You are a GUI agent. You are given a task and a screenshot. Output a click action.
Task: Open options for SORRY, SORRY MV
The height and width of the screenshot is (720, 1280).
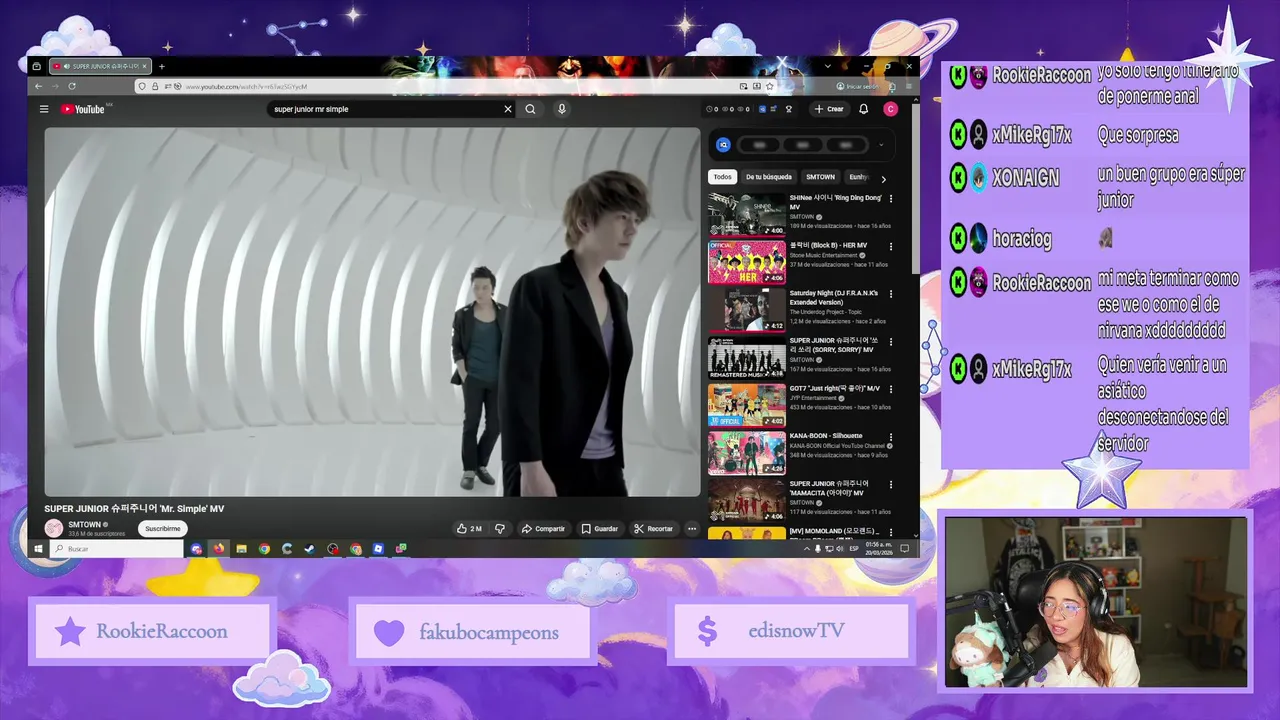tap(891, 342)
